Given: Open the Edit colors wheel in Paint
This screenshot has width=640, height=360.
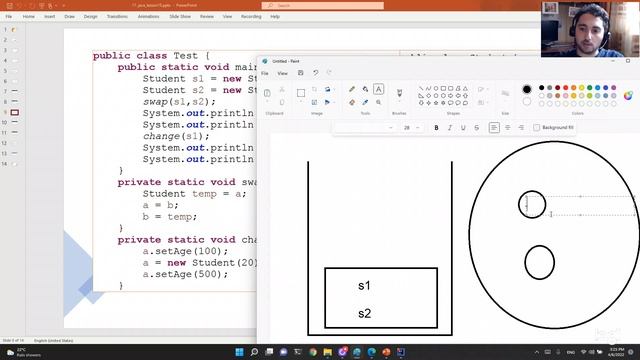Looking at the screenshot, I should tap(628, 96).
